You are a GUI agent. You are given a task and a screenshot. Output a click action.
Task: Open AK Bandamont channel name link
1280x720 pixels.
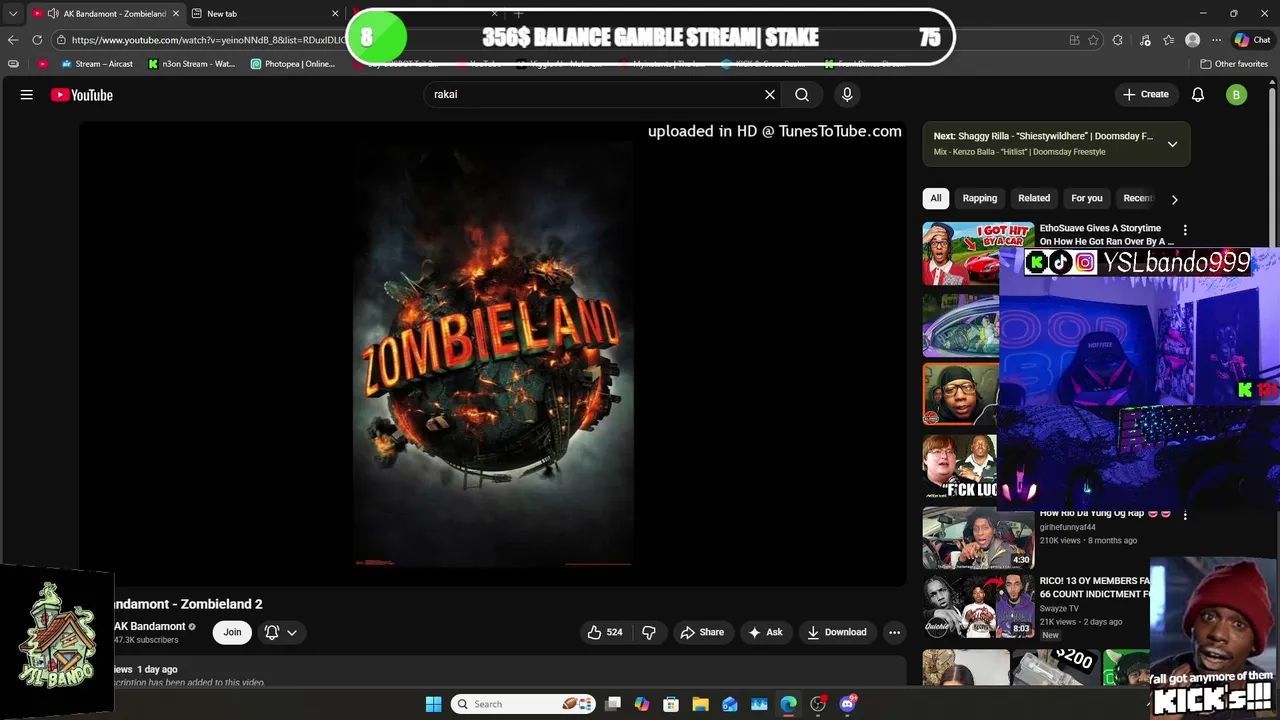tap(149, 626)
